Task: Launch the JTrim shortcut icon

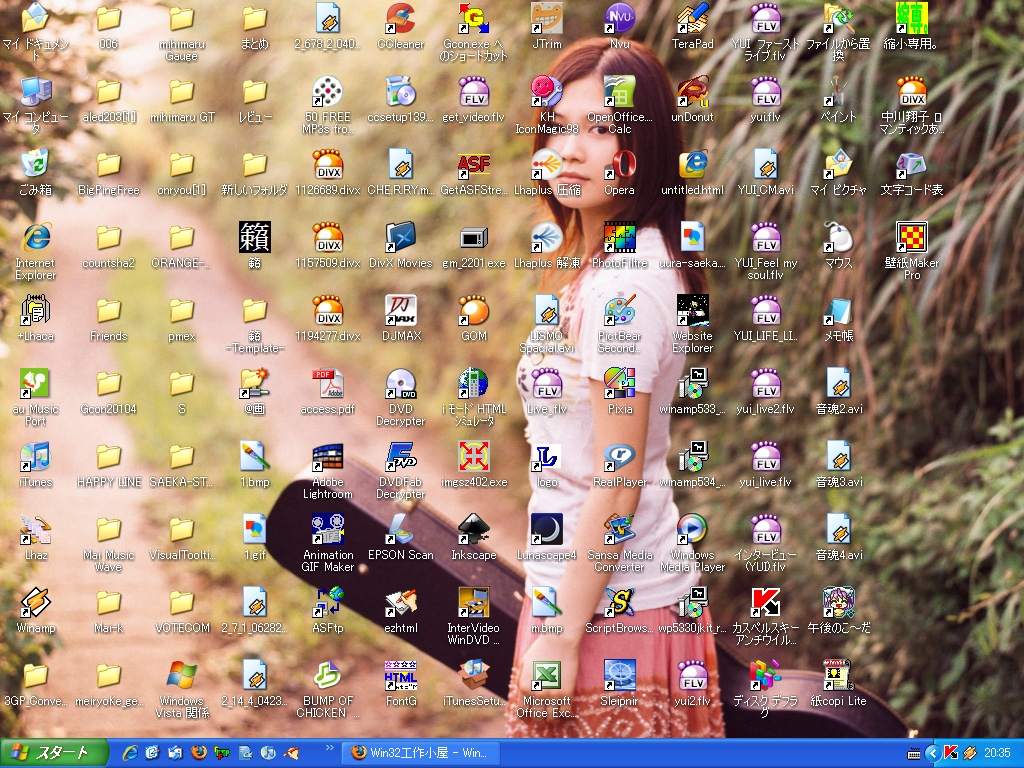Action: [547, 19]
